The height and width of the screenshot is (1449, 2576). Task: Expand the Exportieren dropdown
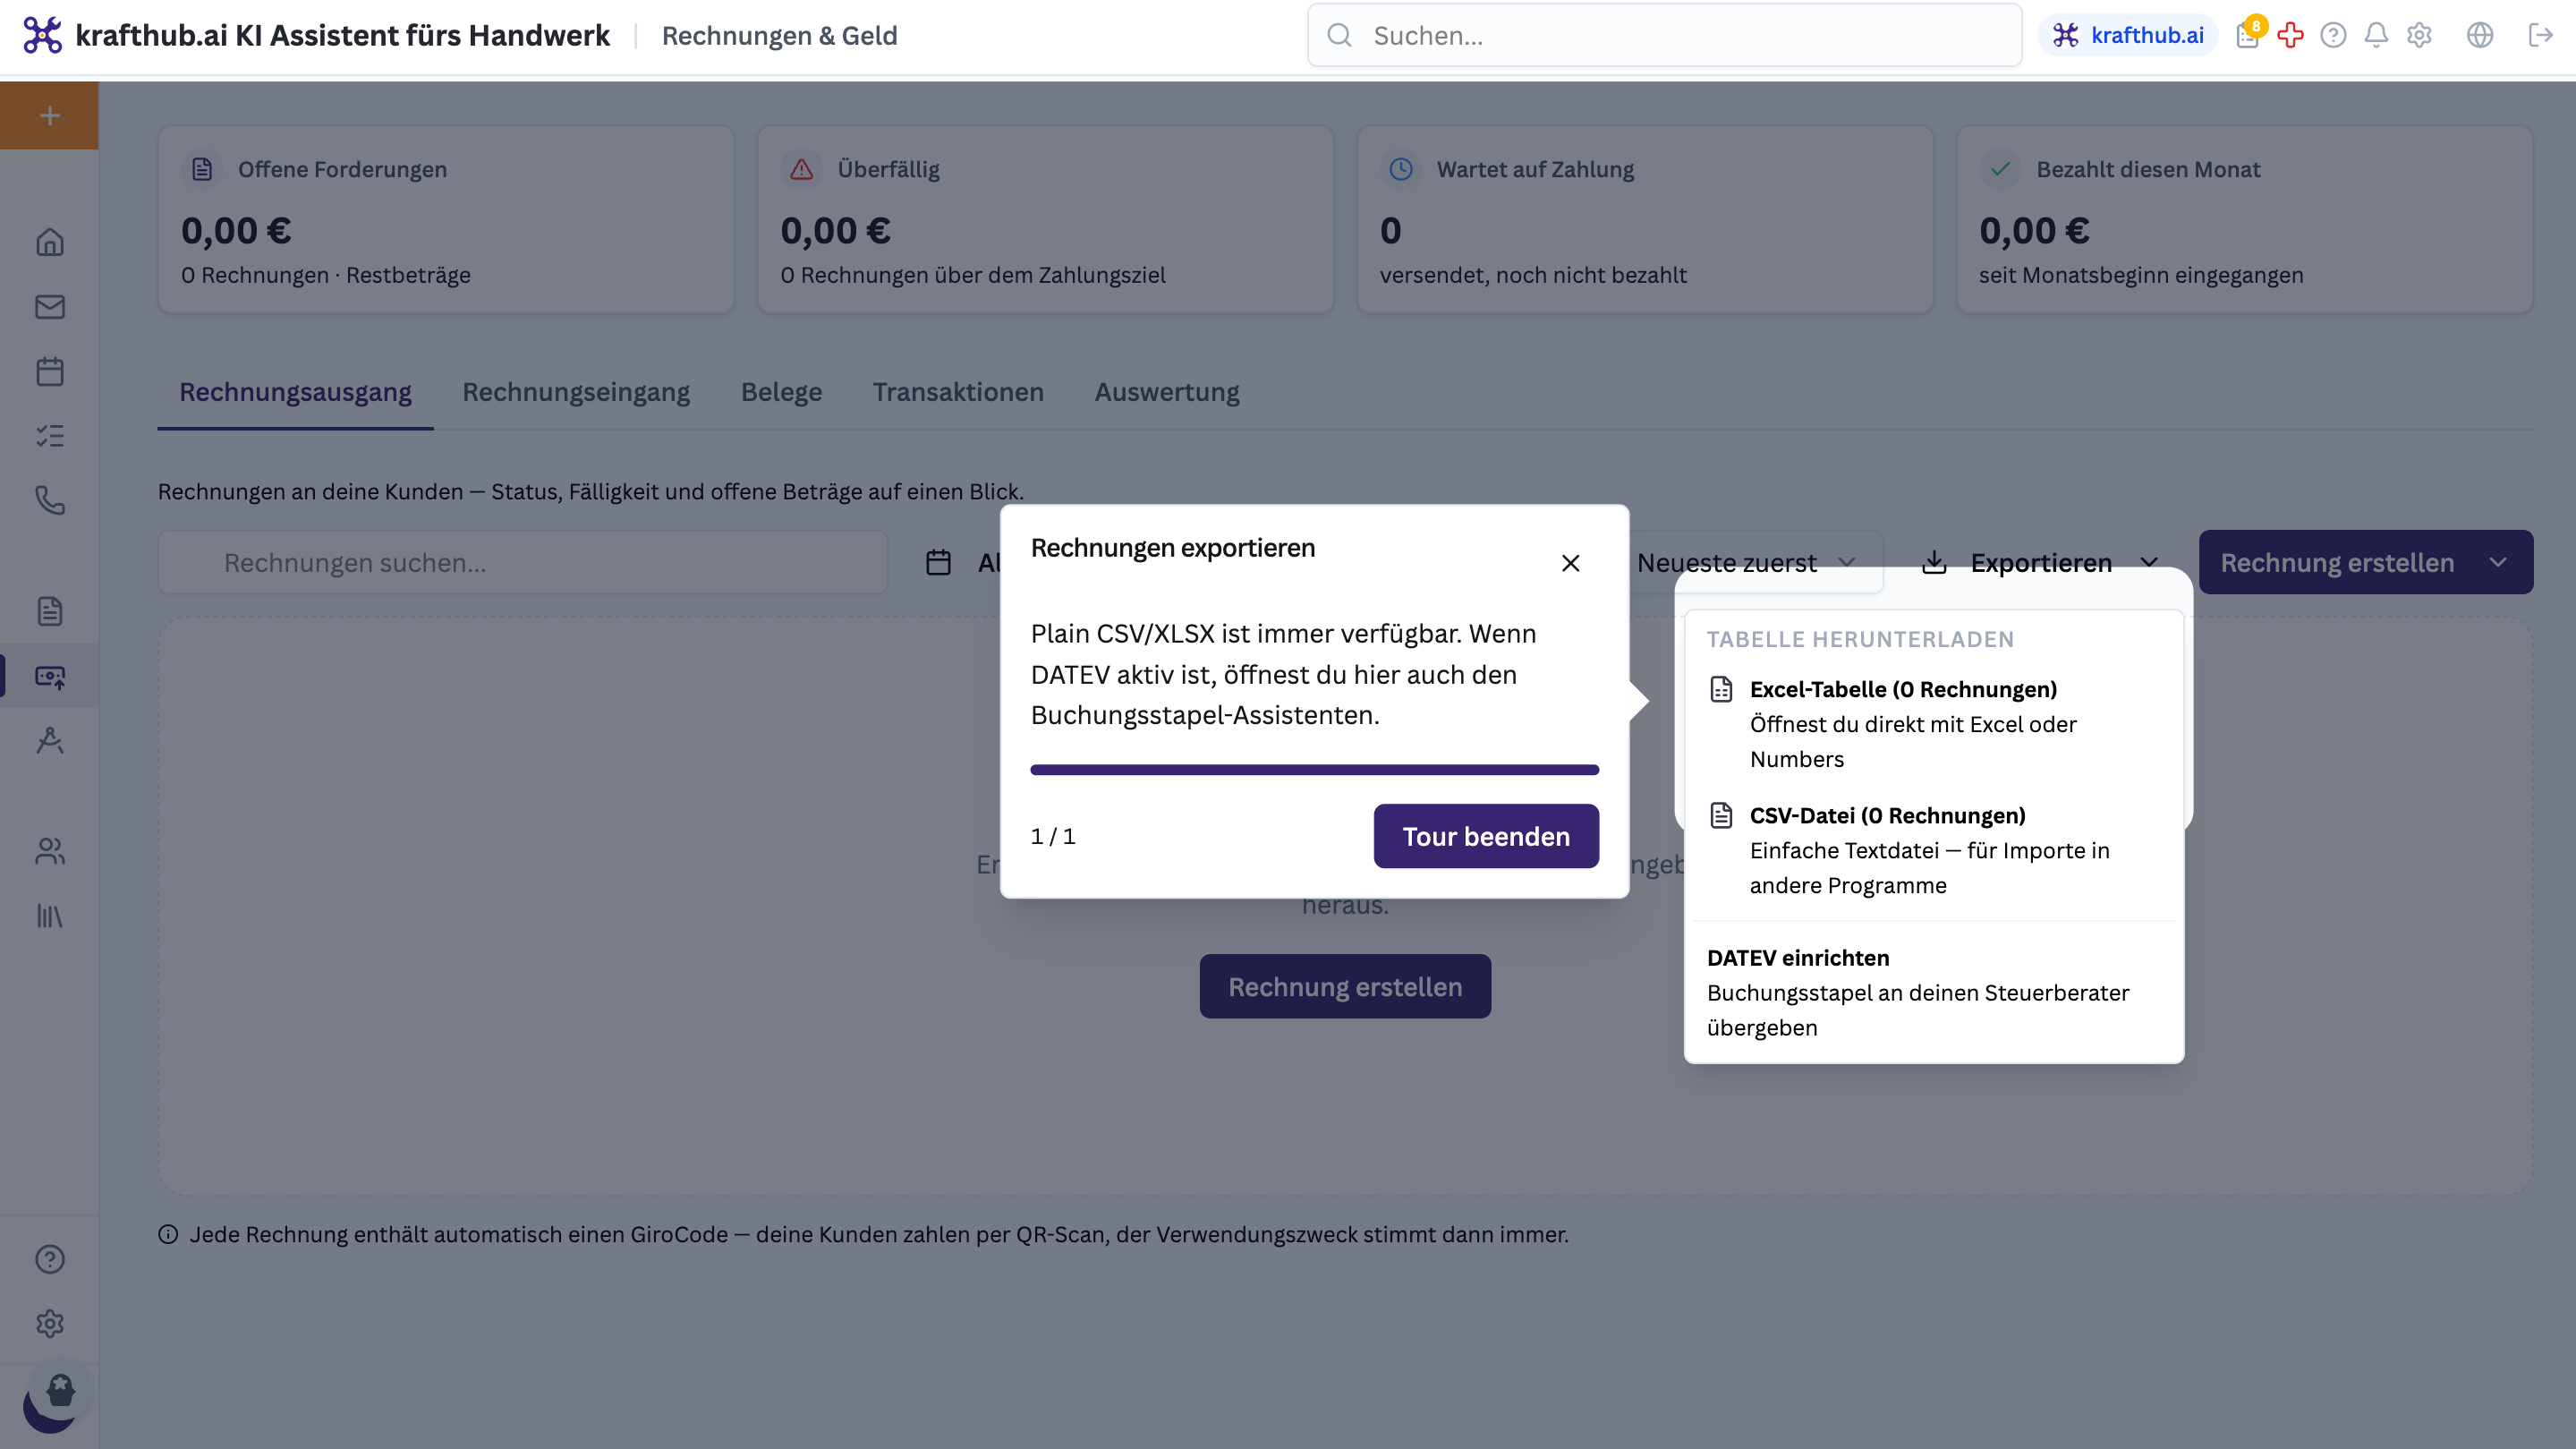click(x=2040, y=563)
